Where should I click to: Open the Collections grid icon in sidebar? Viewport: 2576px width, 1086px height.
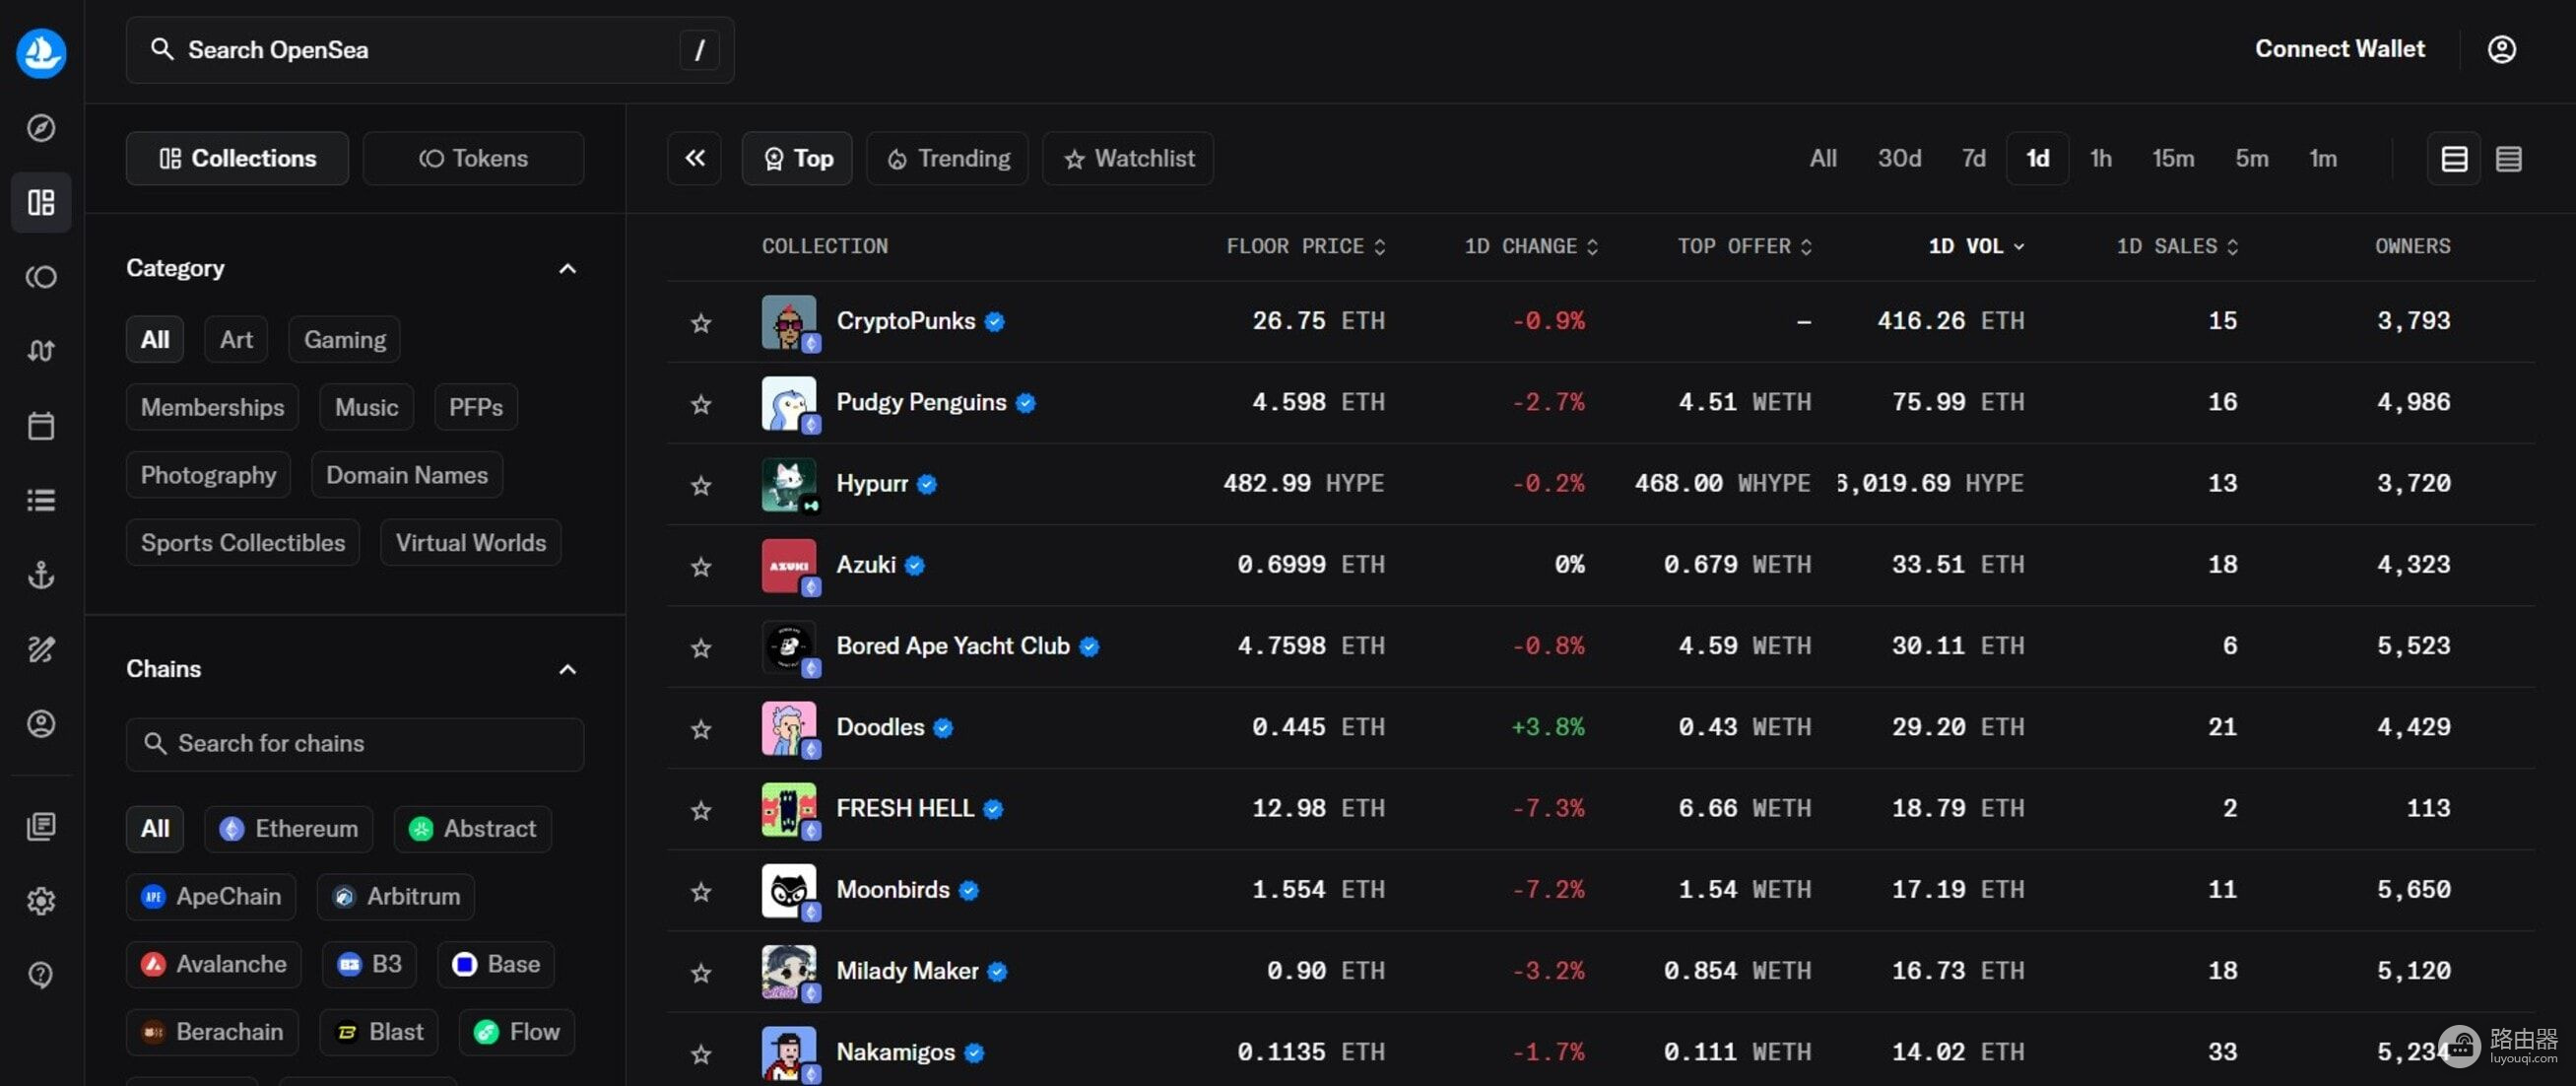[x=41, y=203]
